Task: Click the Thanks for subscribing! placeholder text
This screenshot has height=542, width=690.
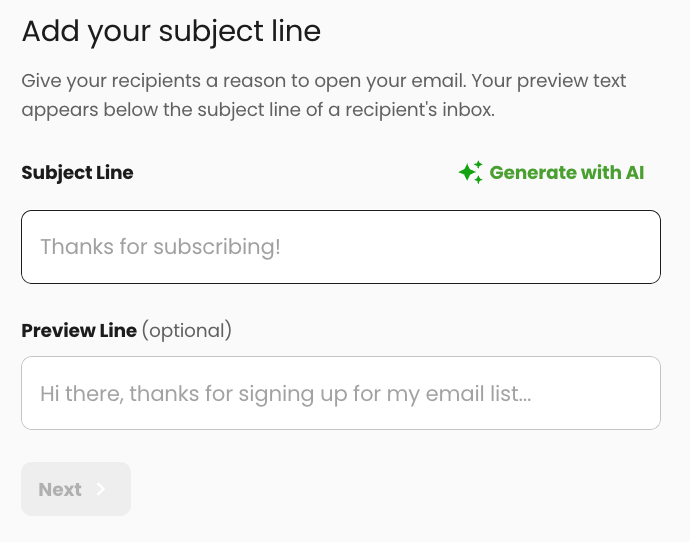Action: 161,247
